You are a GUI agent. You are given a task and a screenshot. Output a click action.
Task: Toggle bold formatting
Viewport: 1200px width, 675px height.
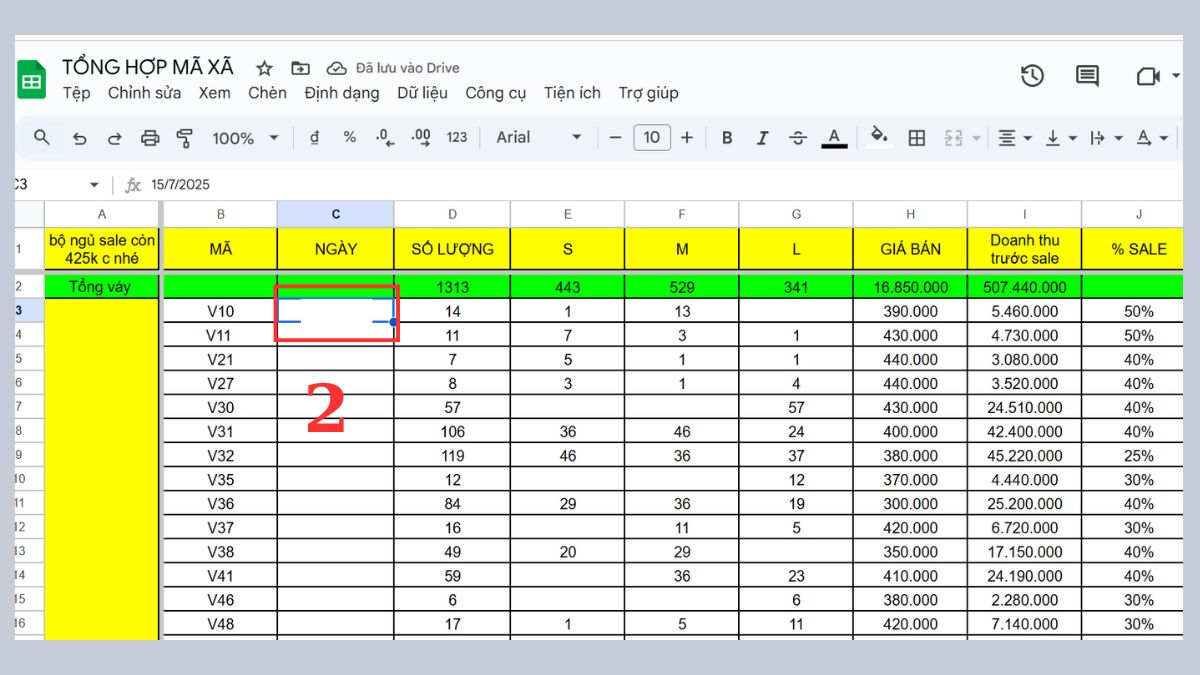click(727, 138)
